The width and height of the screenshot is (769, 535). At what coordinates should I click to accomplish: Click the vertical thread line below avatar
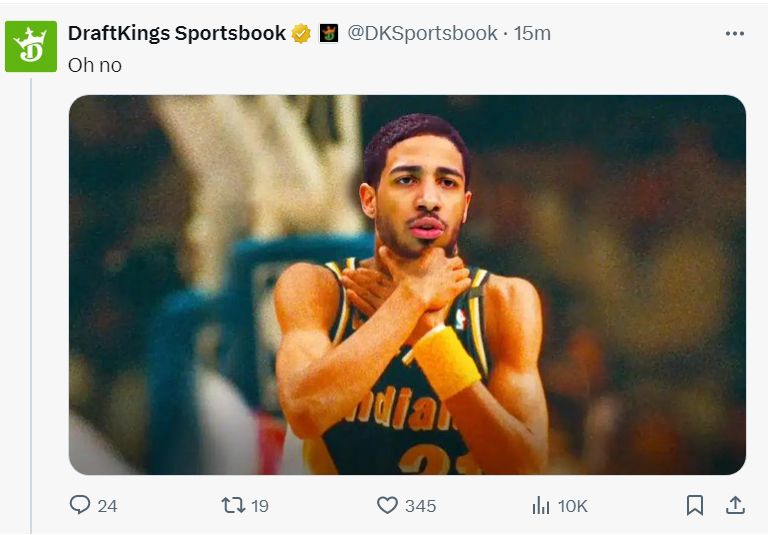pyautogui.click(x=31, y=300)
